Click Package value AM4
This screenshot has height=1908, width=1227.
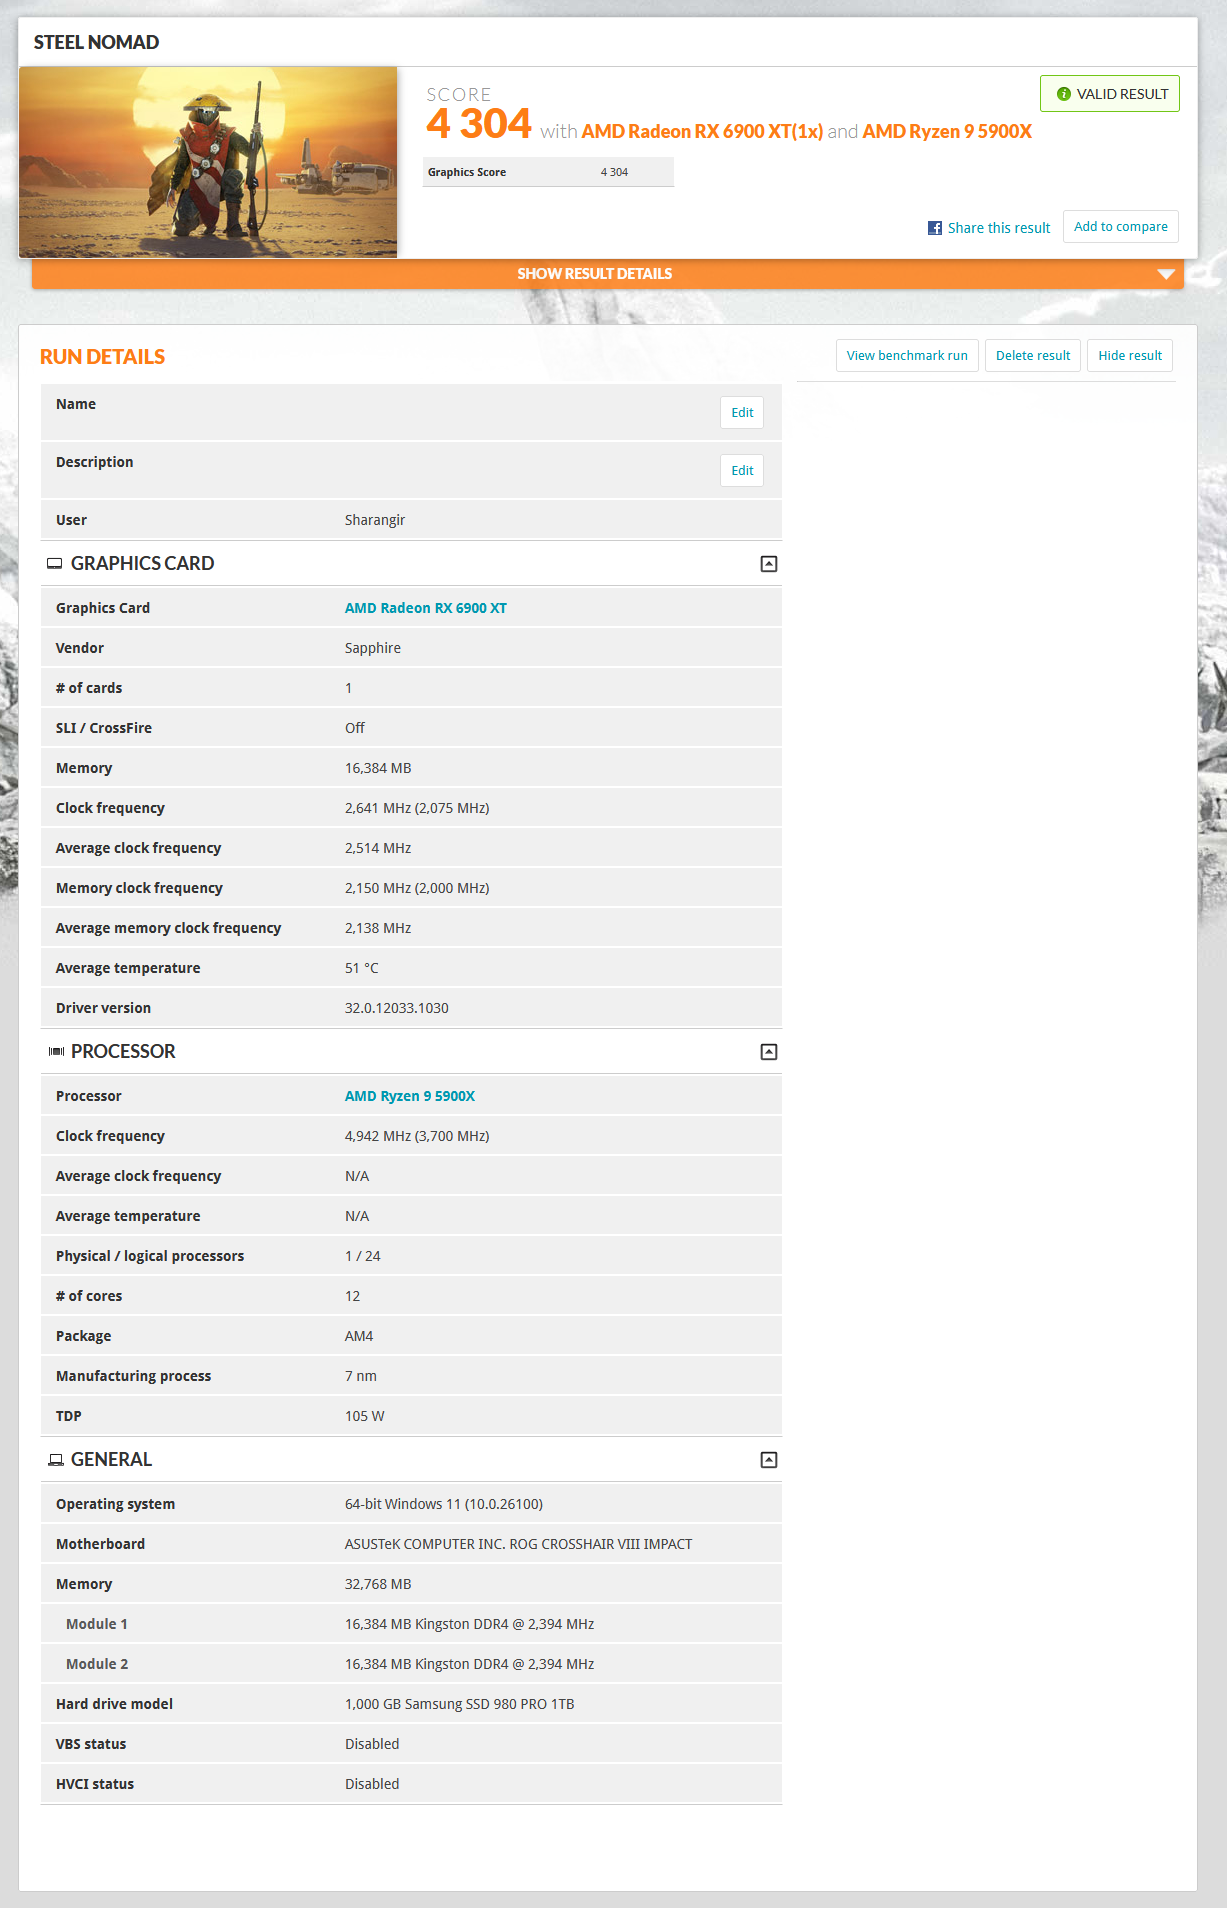tap(359, 1336)
